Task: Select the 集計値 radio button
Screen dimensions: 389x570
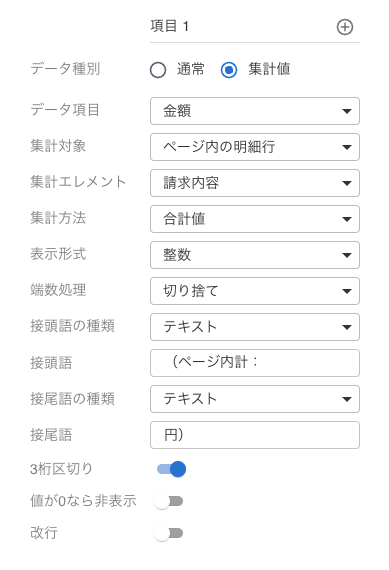Action: [x=229, y=70]
